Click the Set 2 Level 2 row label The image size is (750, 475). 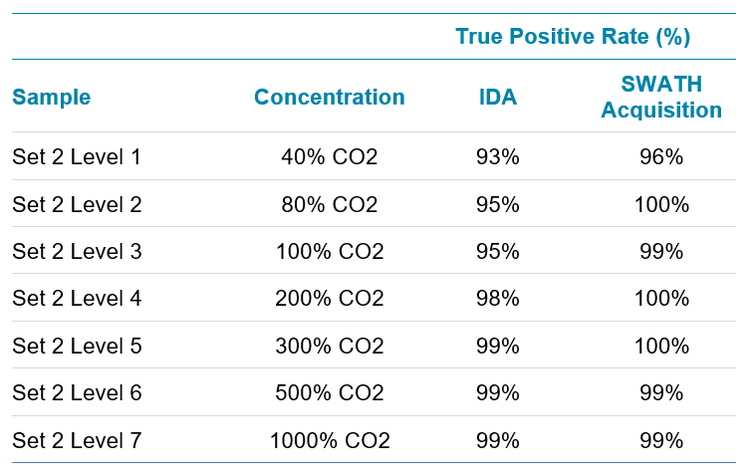tap(77, 204)
